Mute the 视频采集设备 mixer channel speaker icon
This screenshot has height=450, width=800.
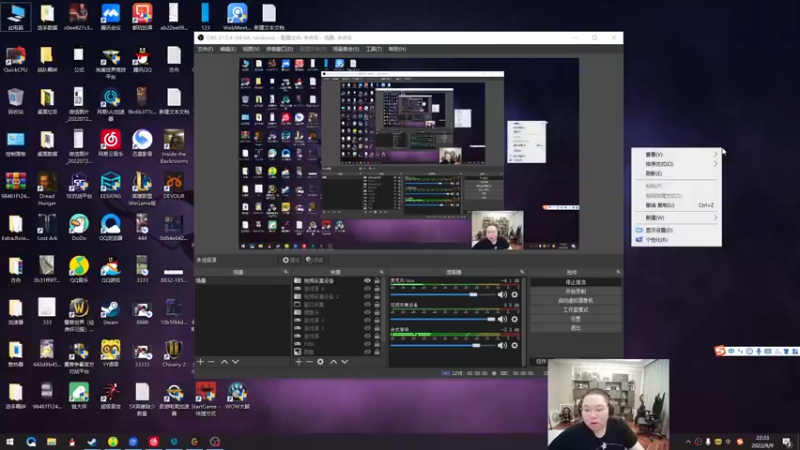pos(502,319)
